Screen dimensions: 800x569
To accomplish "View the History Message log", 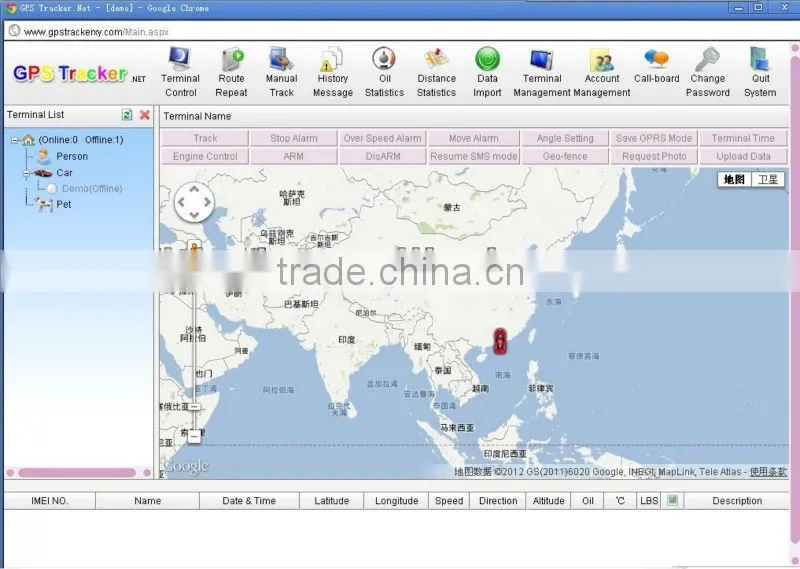I will pyautogui.click(x=333, y=72).
